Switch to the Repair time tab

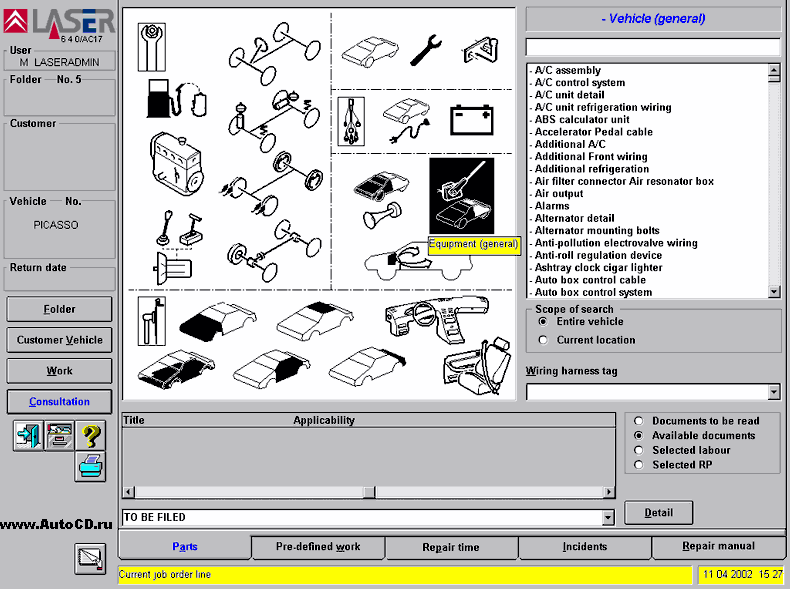[x=451, y=547]
